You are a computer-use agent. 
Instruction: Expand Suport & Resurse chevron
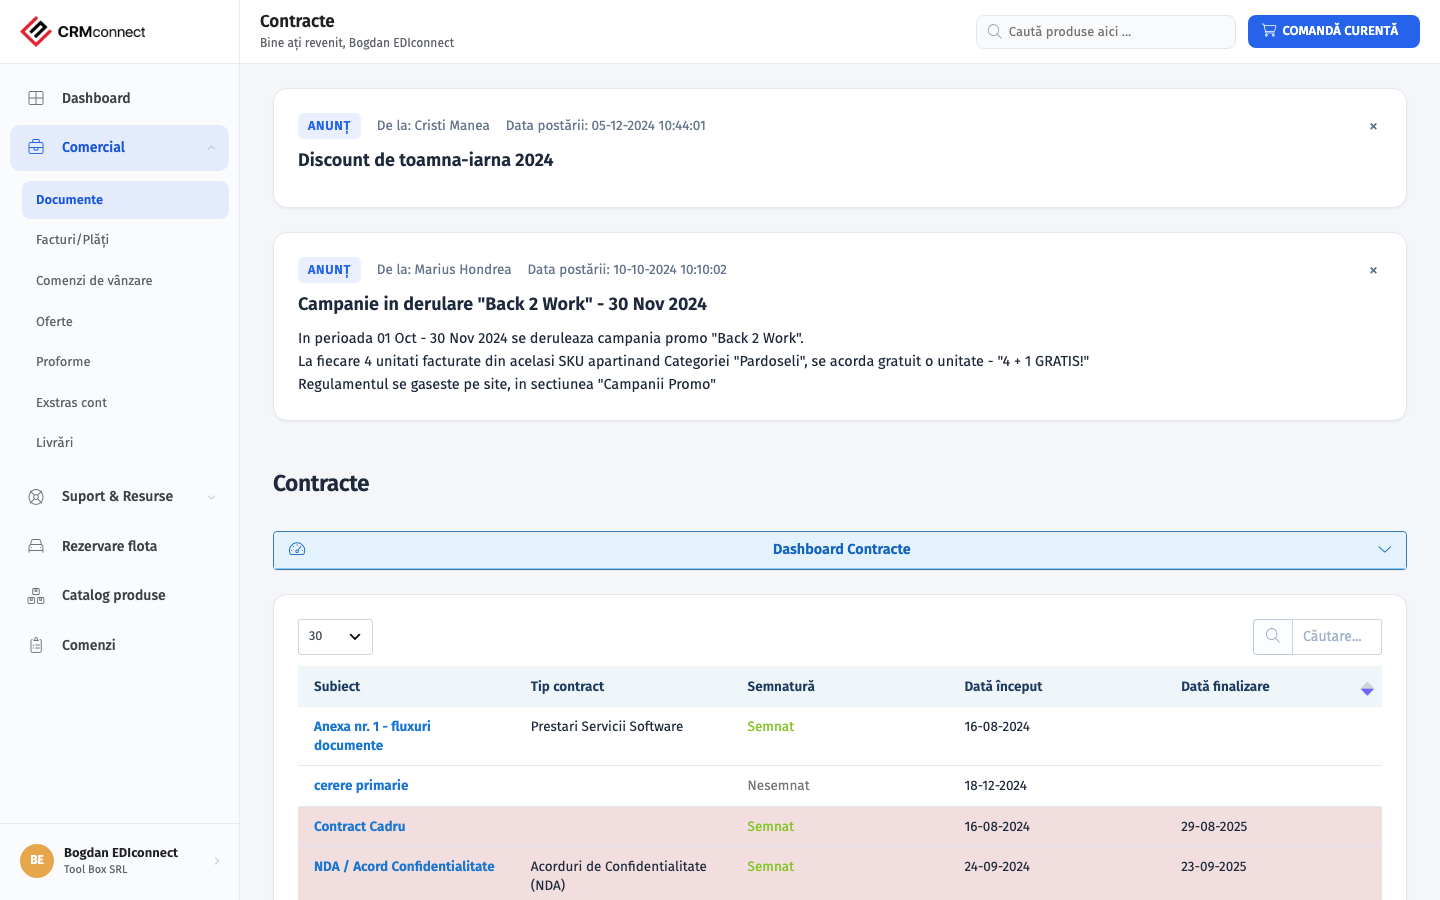(211, 497)
